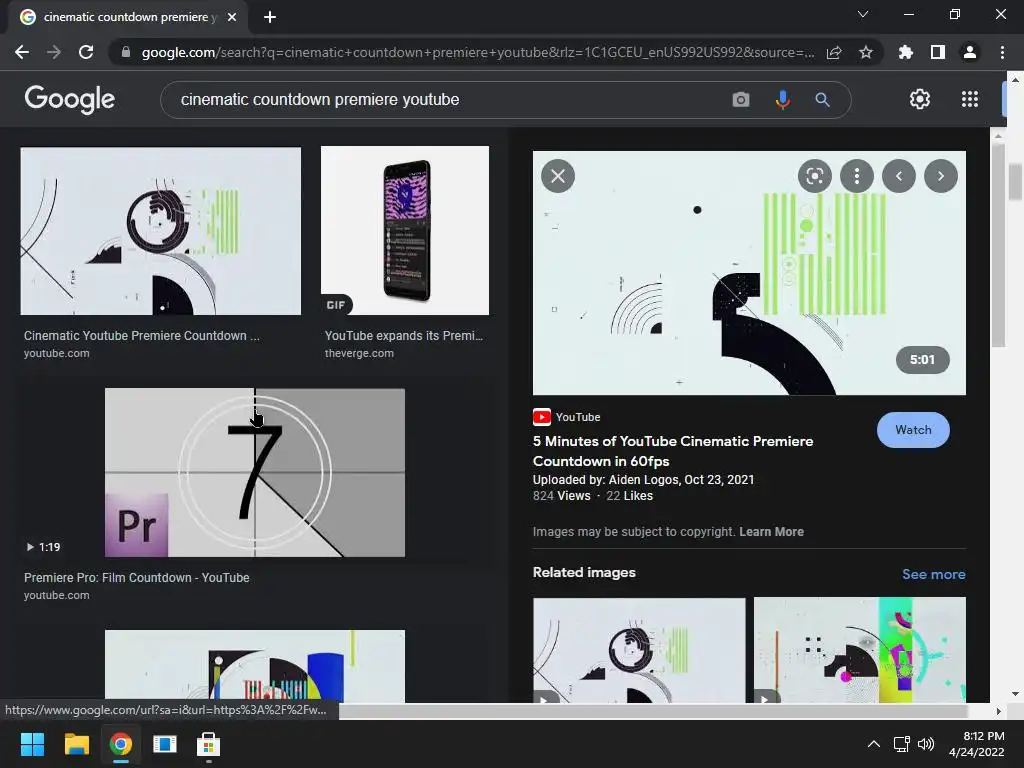Open first related image thumbnail
The width and height of the screenshot is (1024, 768).
pos(639,650)
